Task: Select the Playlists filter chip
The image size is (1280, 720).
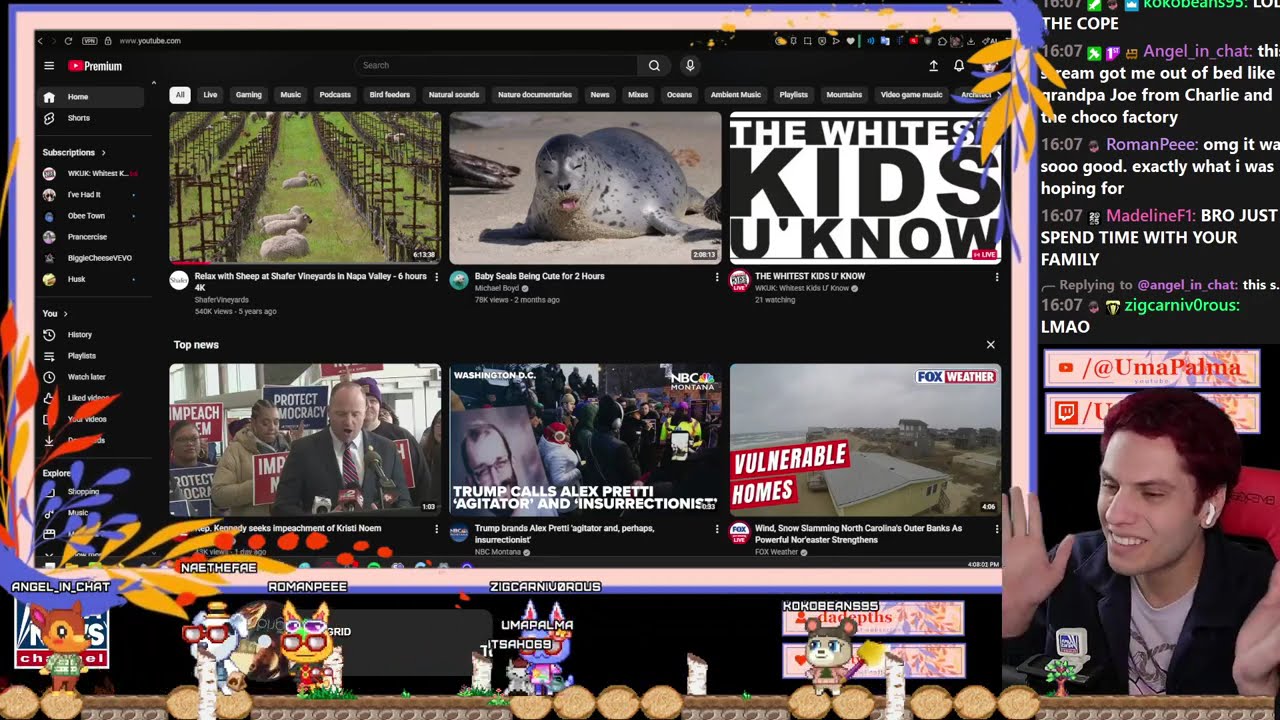Action: (793, 95)
